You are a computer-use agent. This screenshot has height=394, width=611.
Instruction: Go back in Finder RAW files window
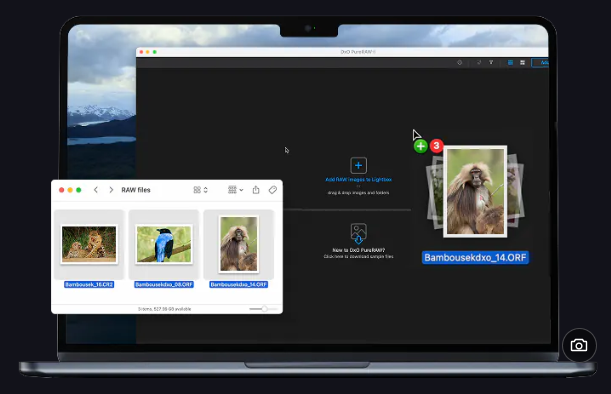(x=95, y=190)
